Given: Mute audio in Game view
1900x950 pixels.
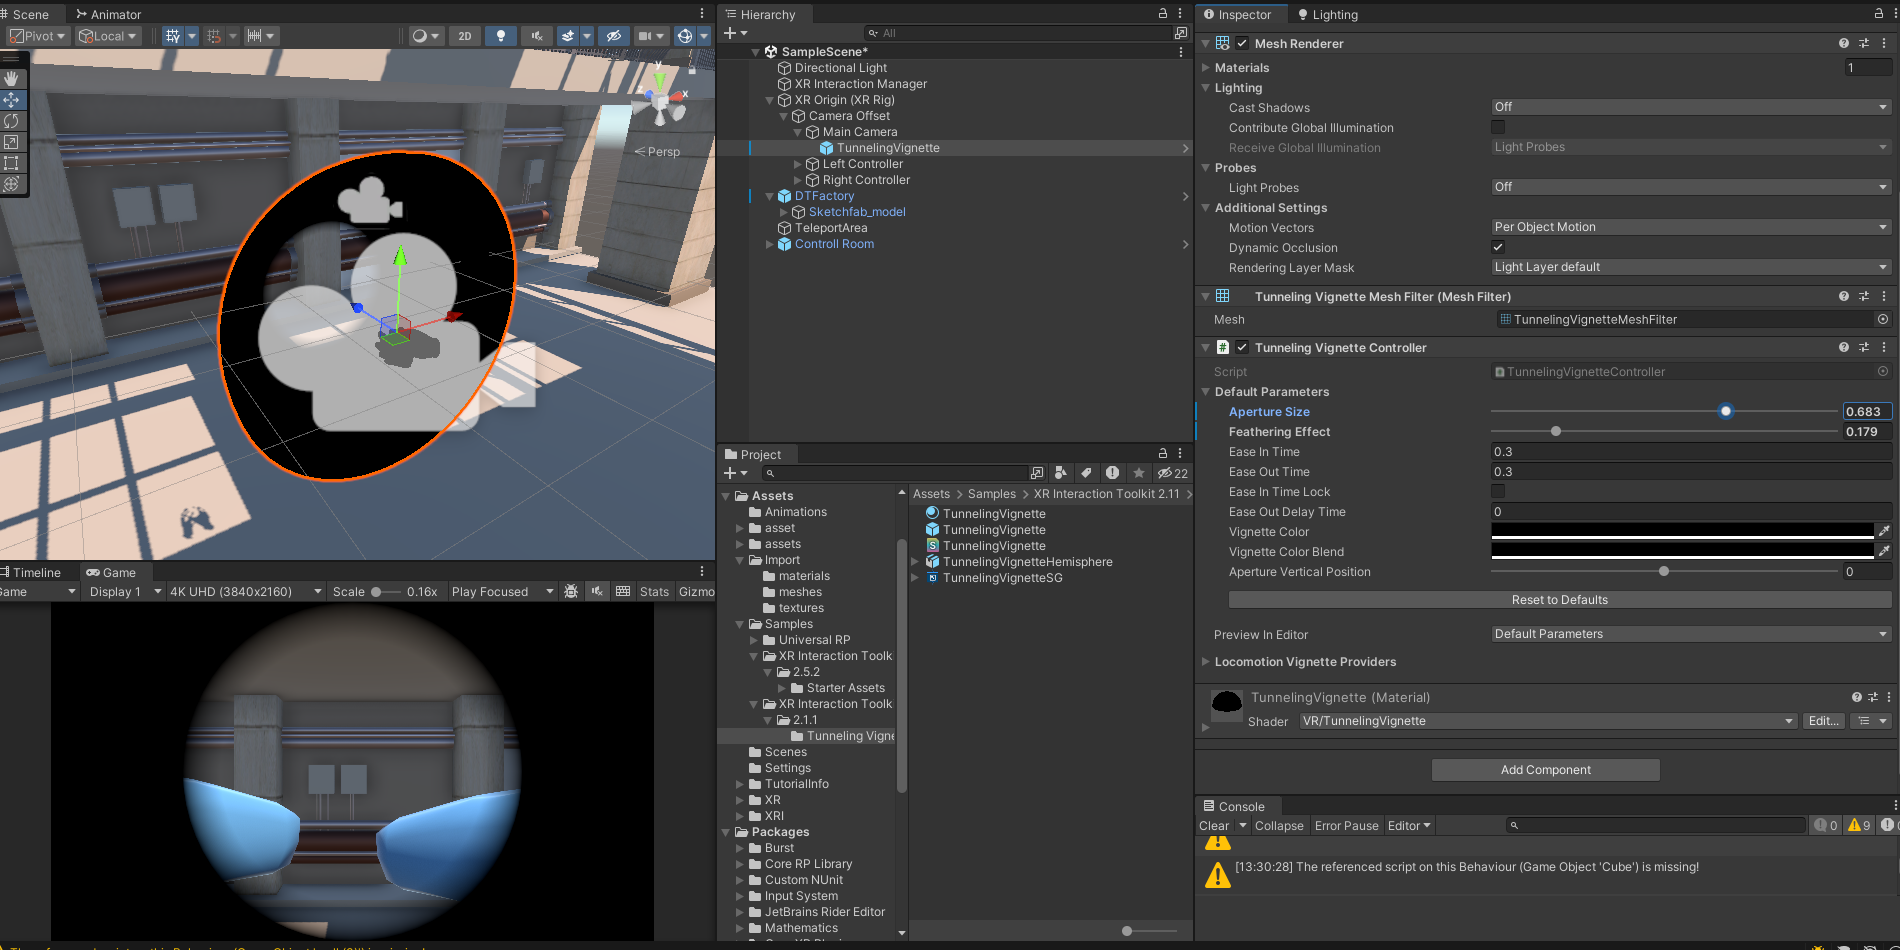Looking at the screenshot, I should pyautogui.click(x=597, y=591).
